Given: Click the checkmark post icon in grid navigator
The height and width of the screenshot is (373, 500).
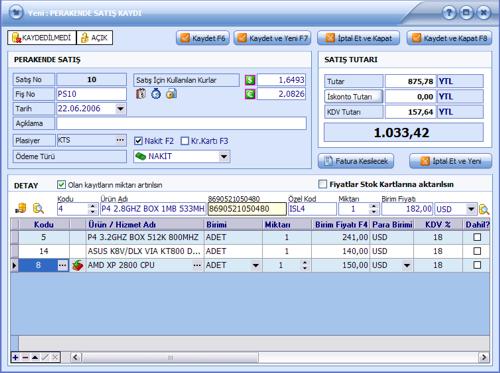Looking at the screenshot, I should (x=45, y=357).
